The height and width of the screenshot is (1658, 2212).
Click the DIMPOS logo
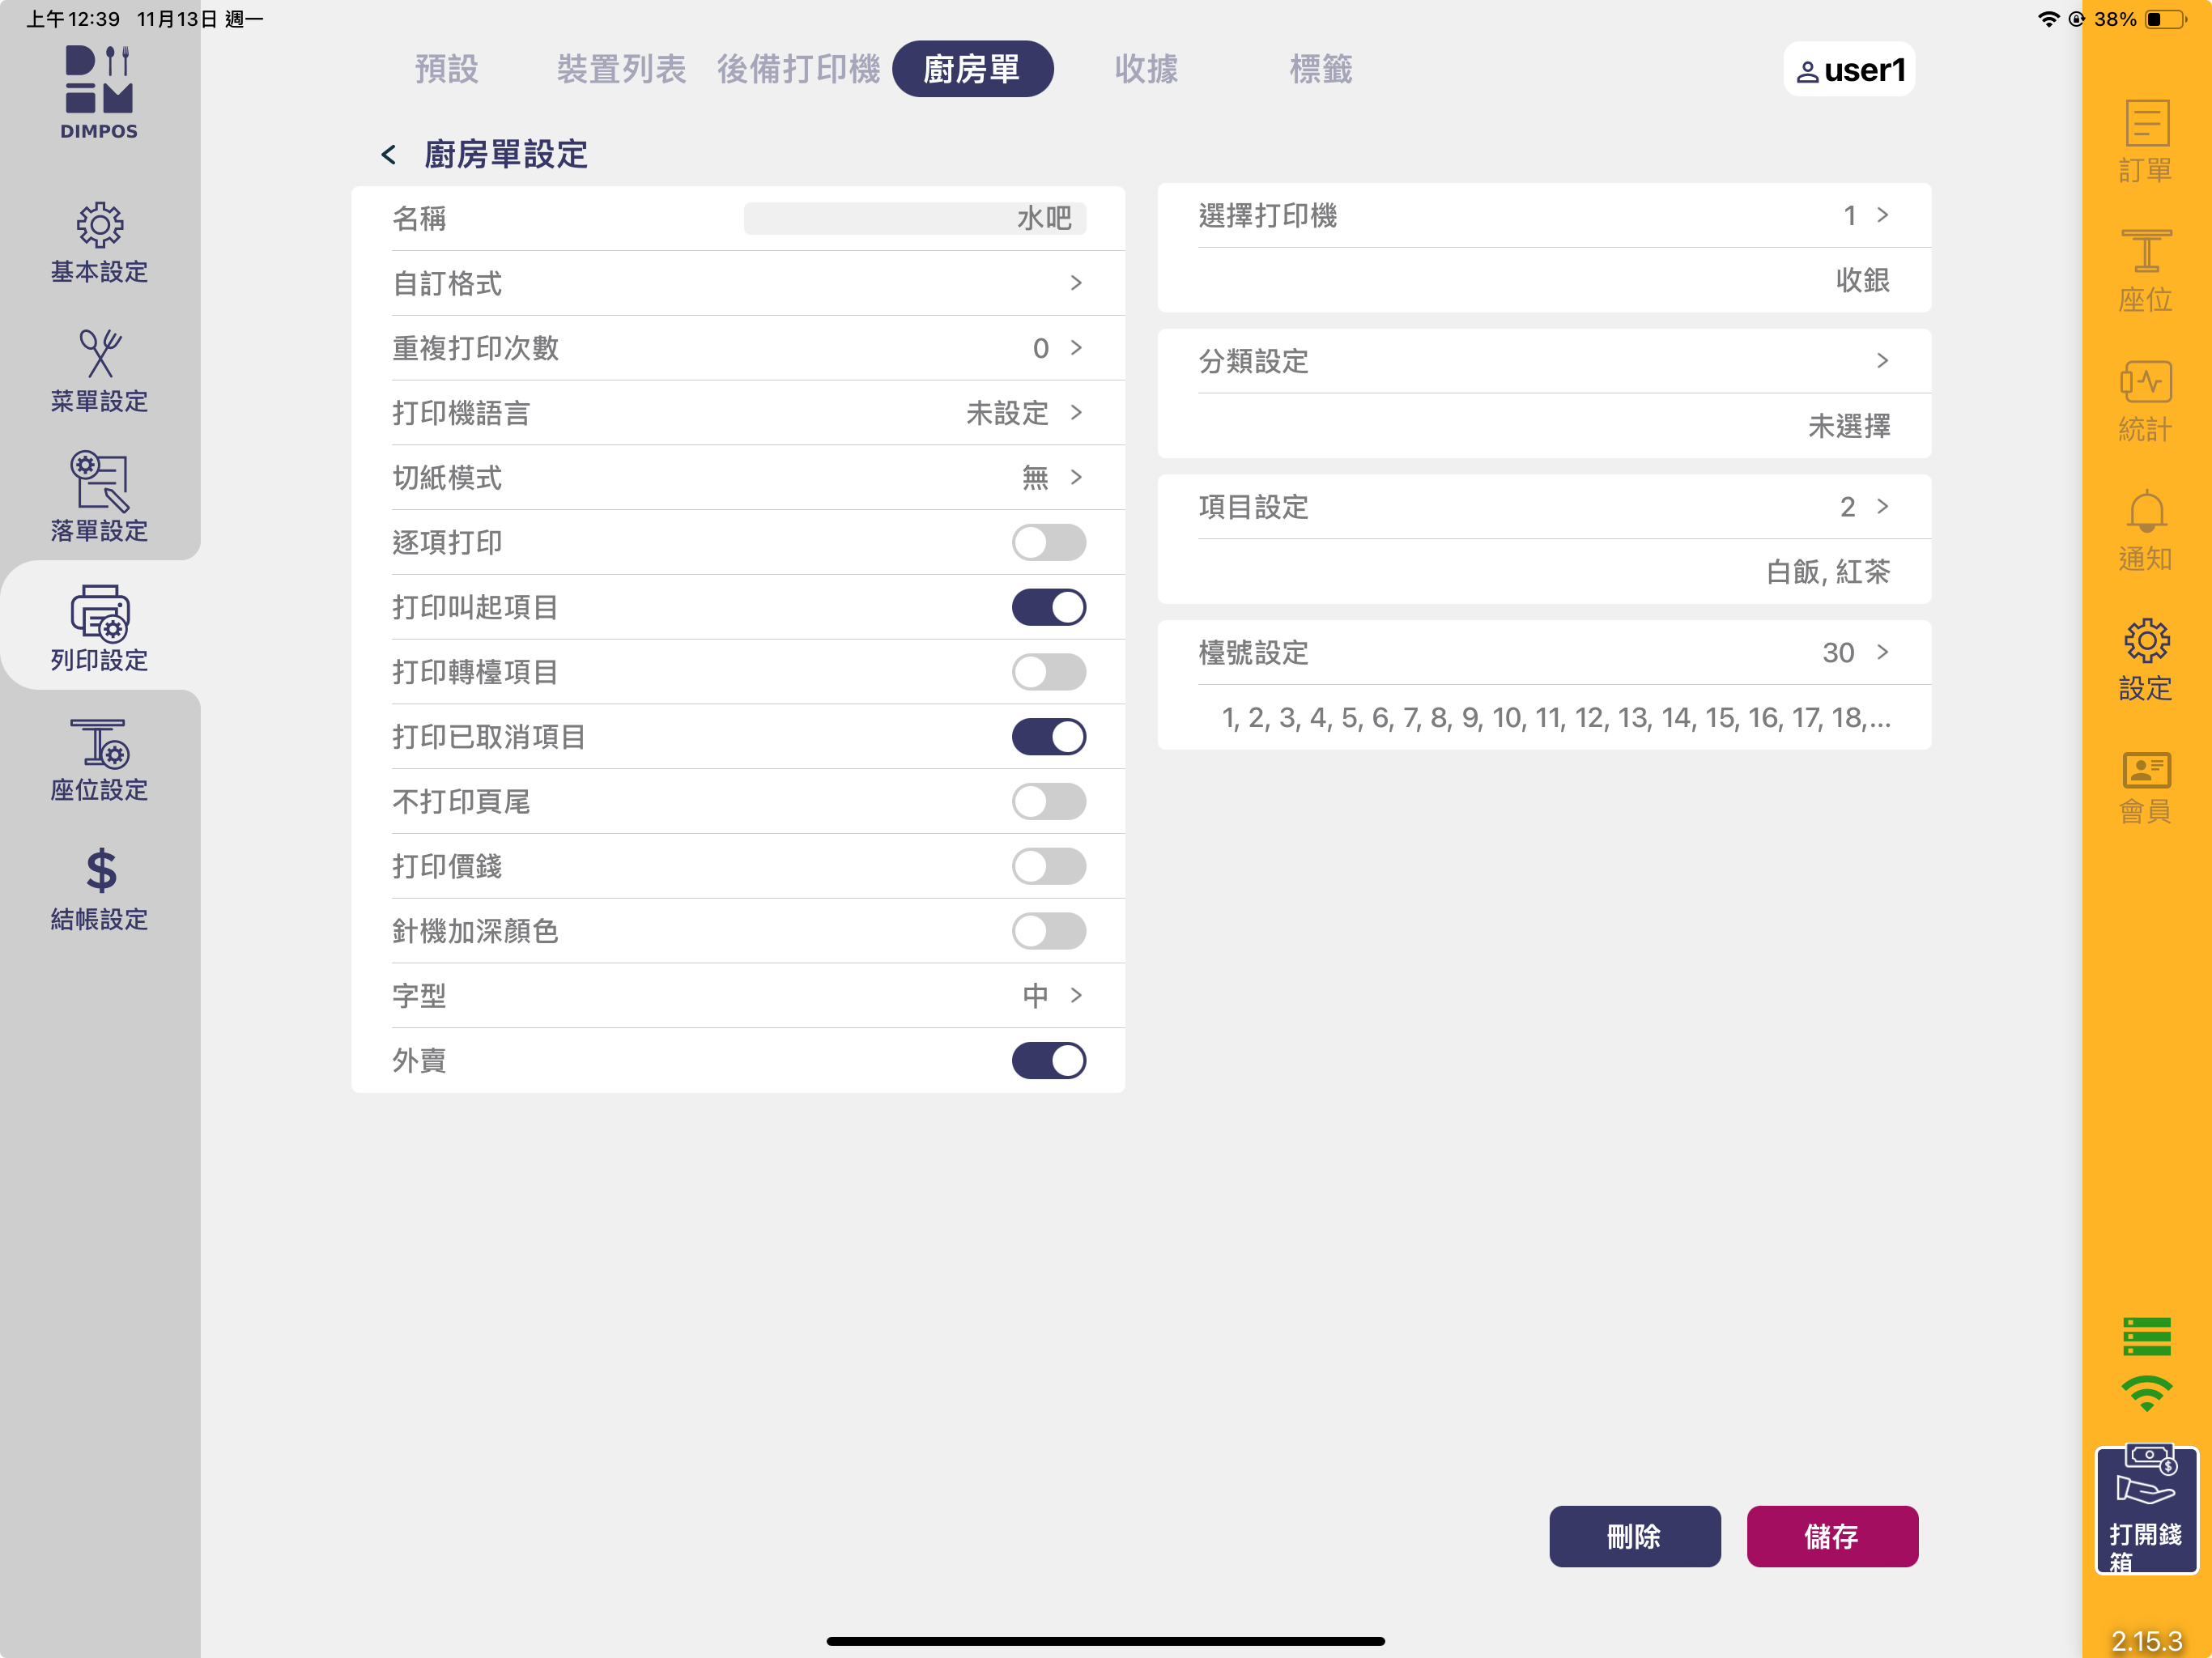99,92
